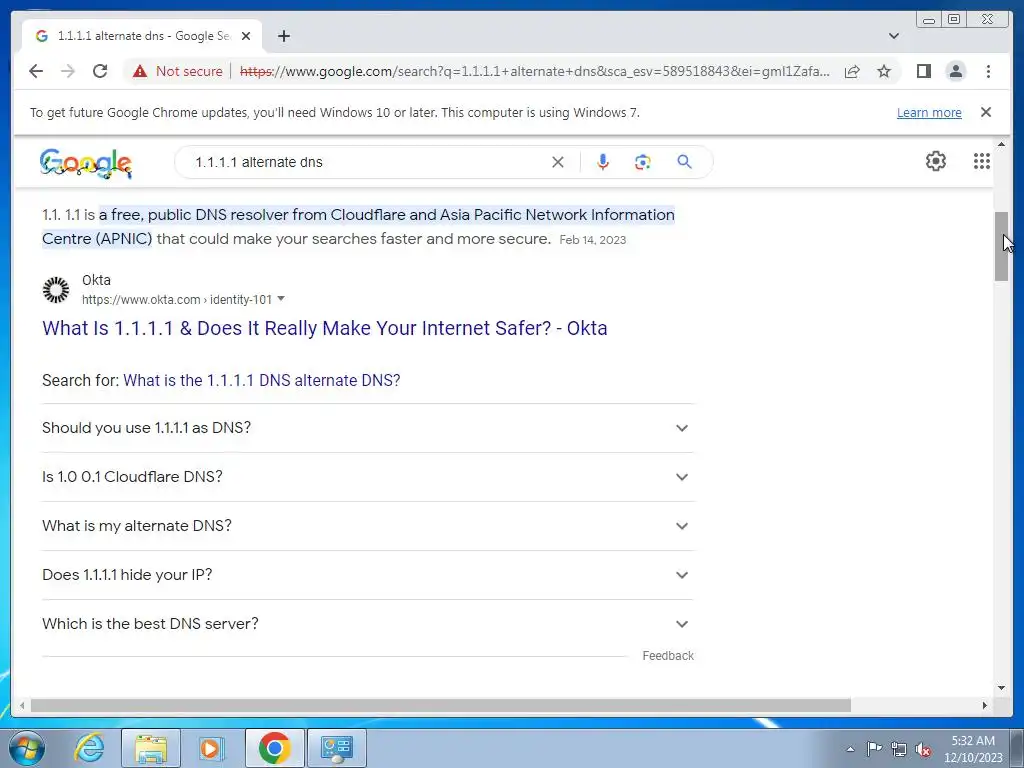The height and width of the screenshot is (768, 1024).
Task: Clear the search box text
Action: click(558, 162)
